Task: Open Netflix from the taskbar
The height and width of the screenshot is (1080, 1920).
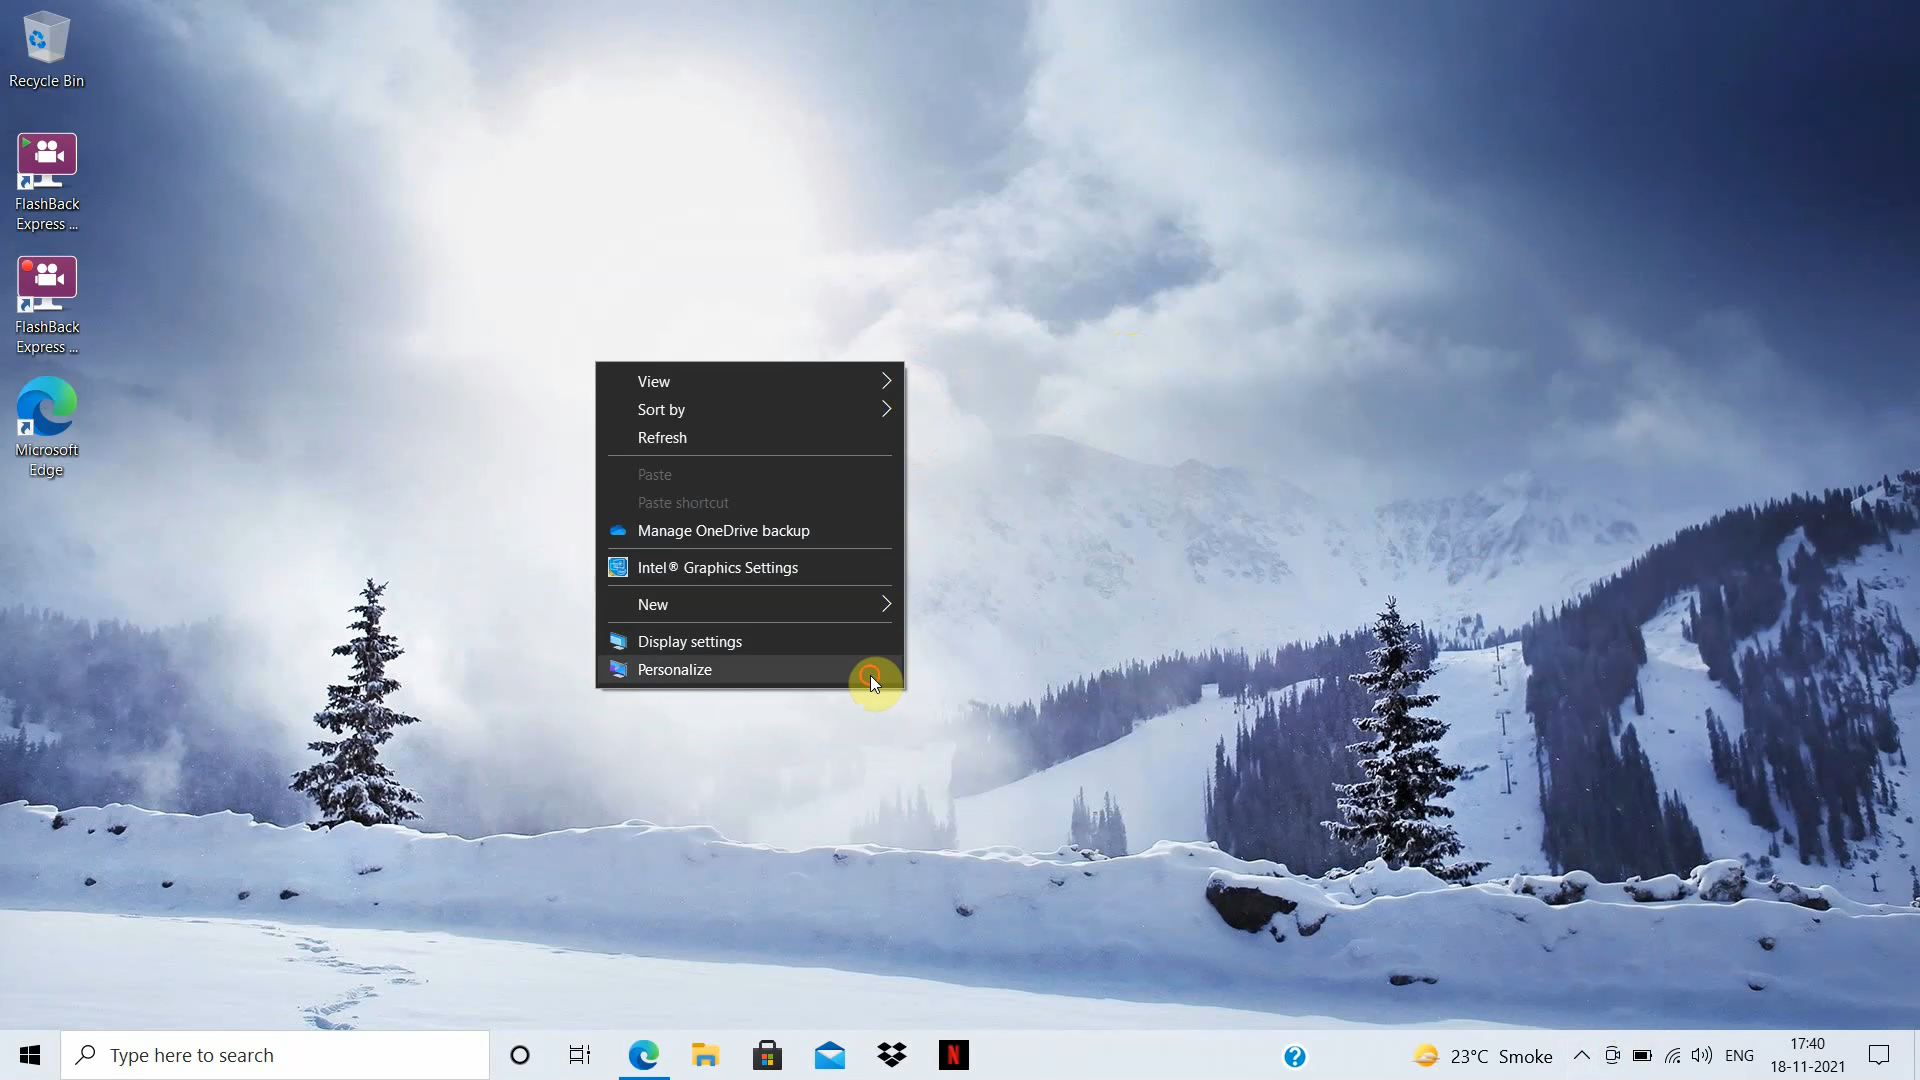Action: point(954,1054)
